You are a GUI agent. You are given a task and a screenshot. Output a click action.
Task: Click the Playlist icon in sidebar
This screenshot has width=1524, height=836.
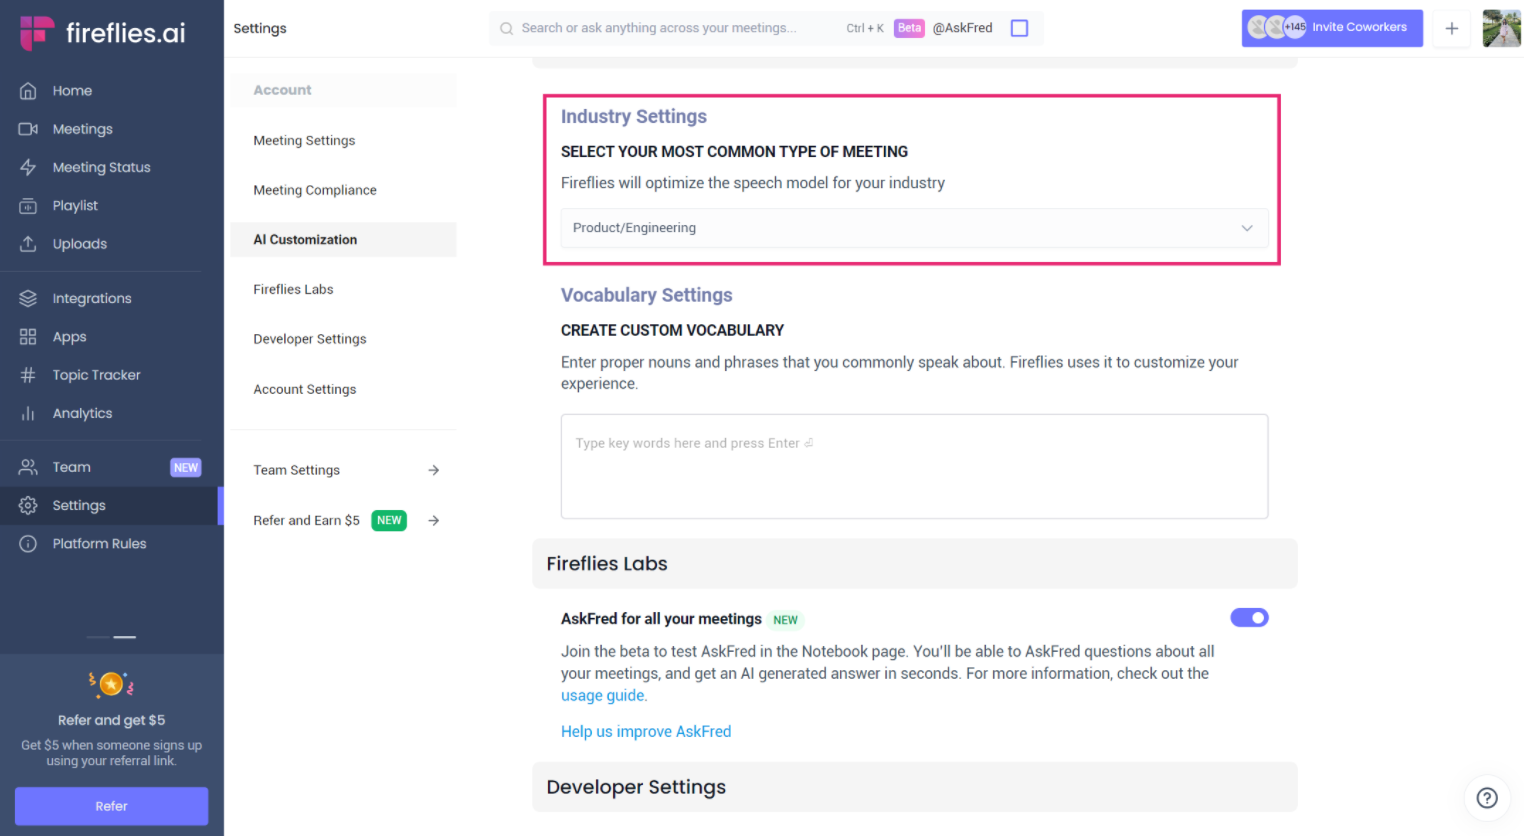click(28, 206)
